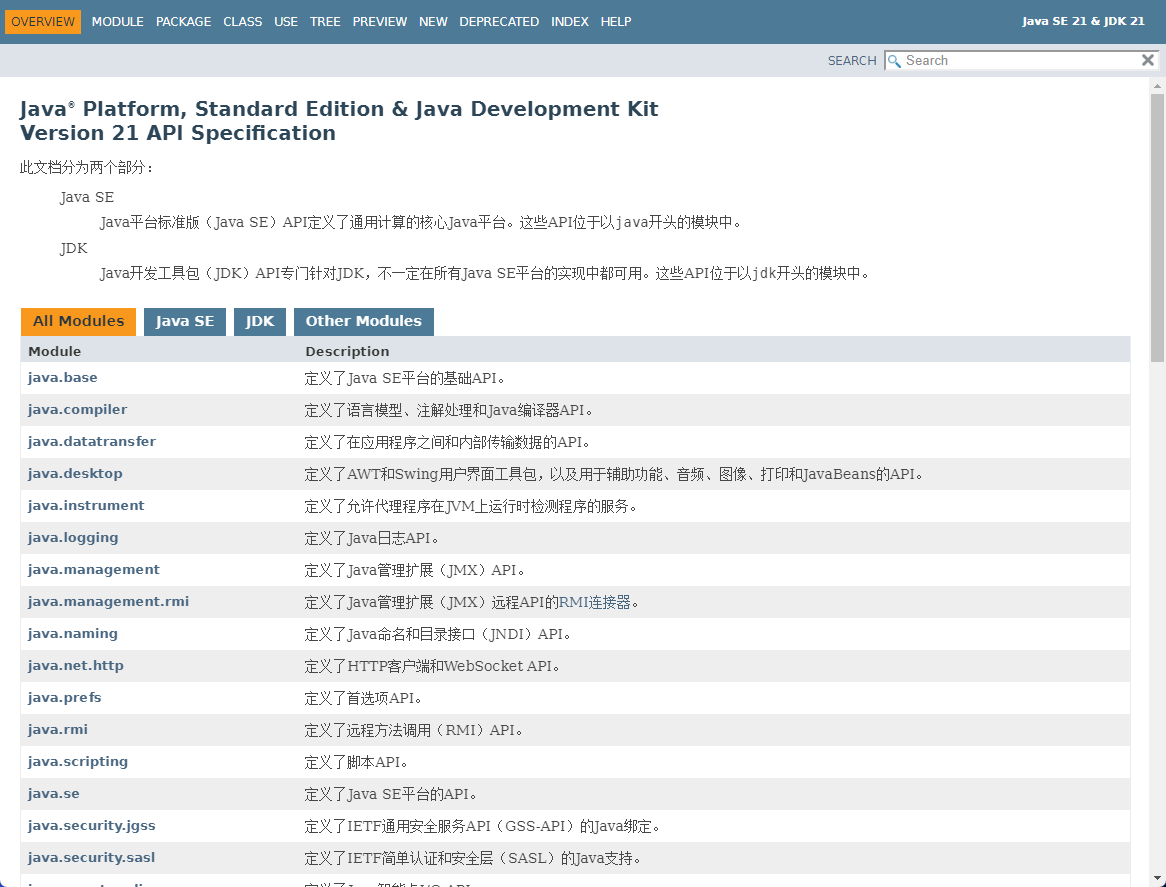The image size is (1166, 887).
Task: Switch to the Java SE tab
Action: [x=184, y=321]
